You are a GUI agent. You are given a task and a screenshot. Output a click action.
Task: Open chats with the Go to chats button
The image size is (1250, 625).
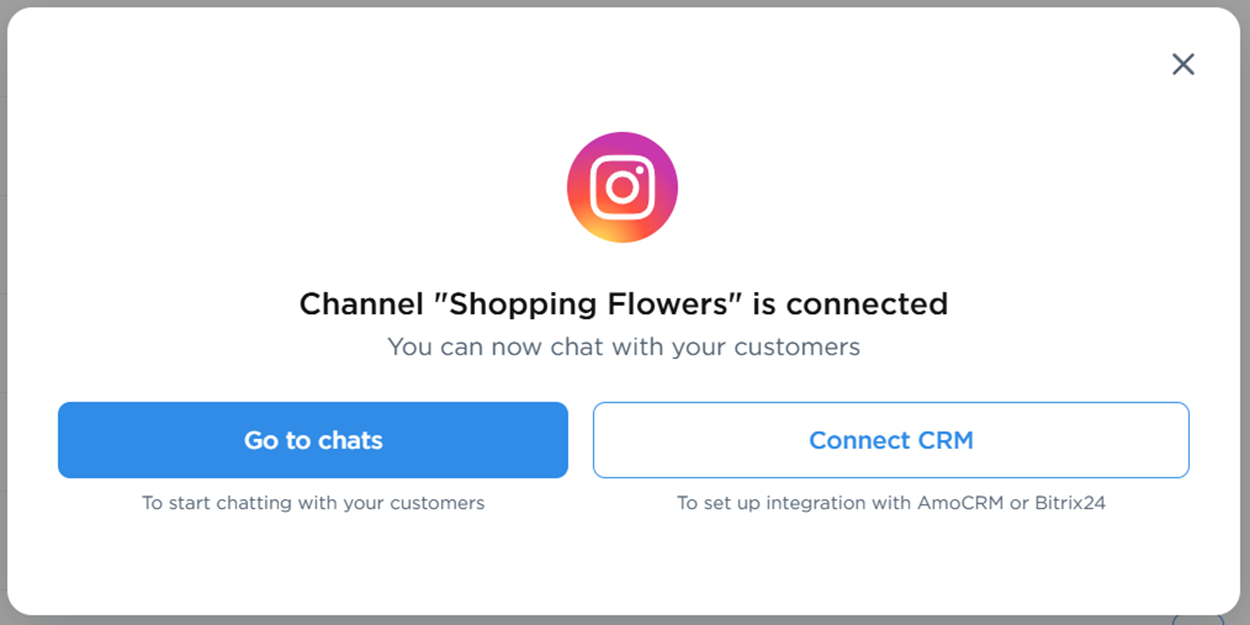pos(313,440)
